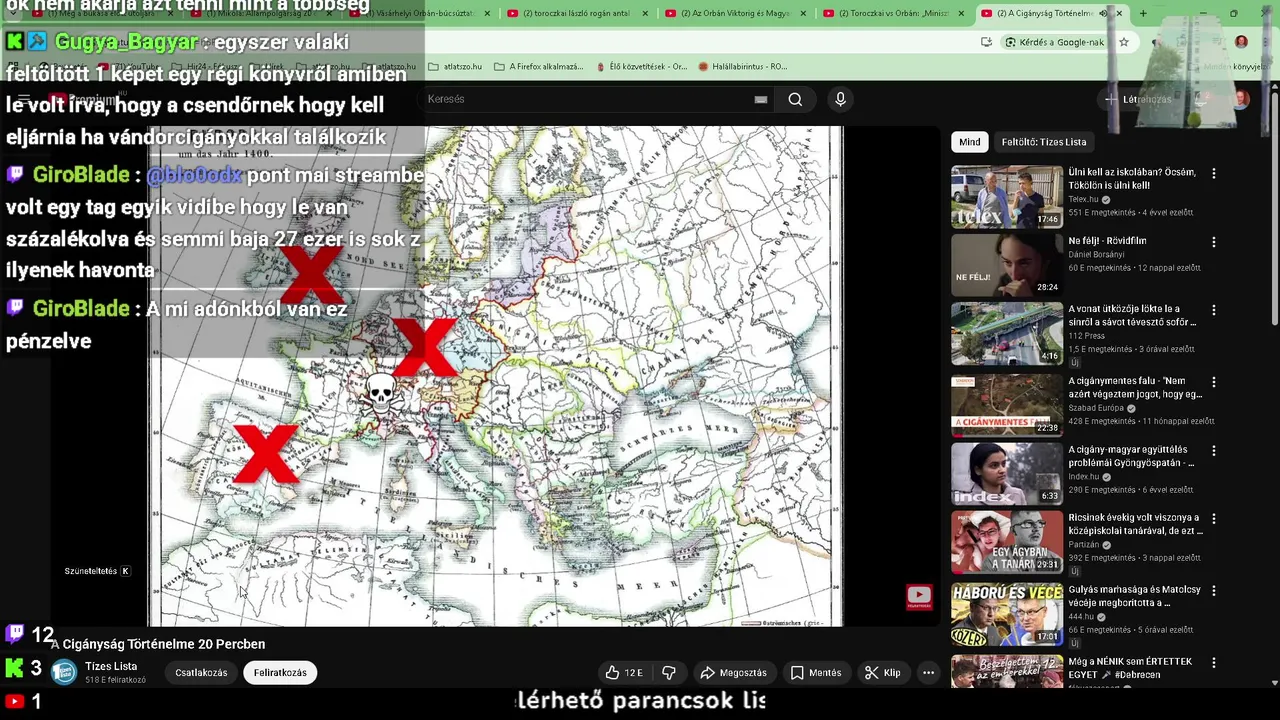Dislike the video with thumbs-down

pos(669,673)
